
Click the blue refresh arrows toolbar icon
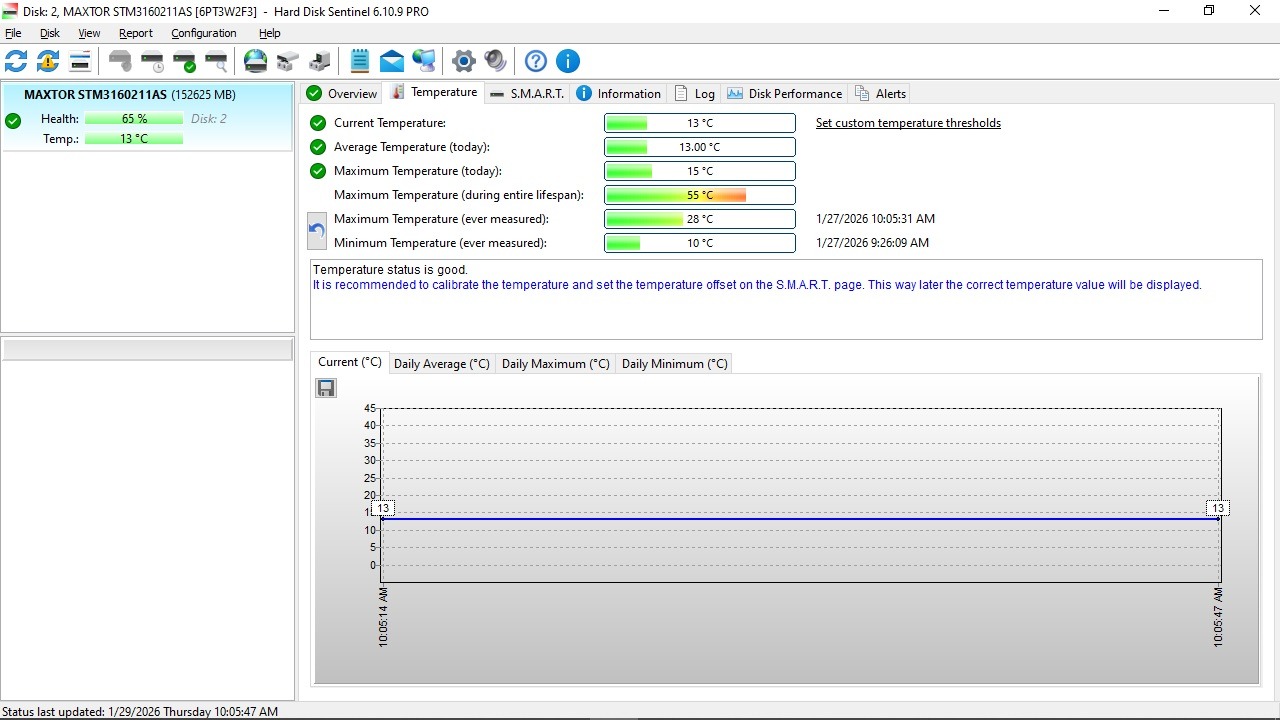[16, 61]
